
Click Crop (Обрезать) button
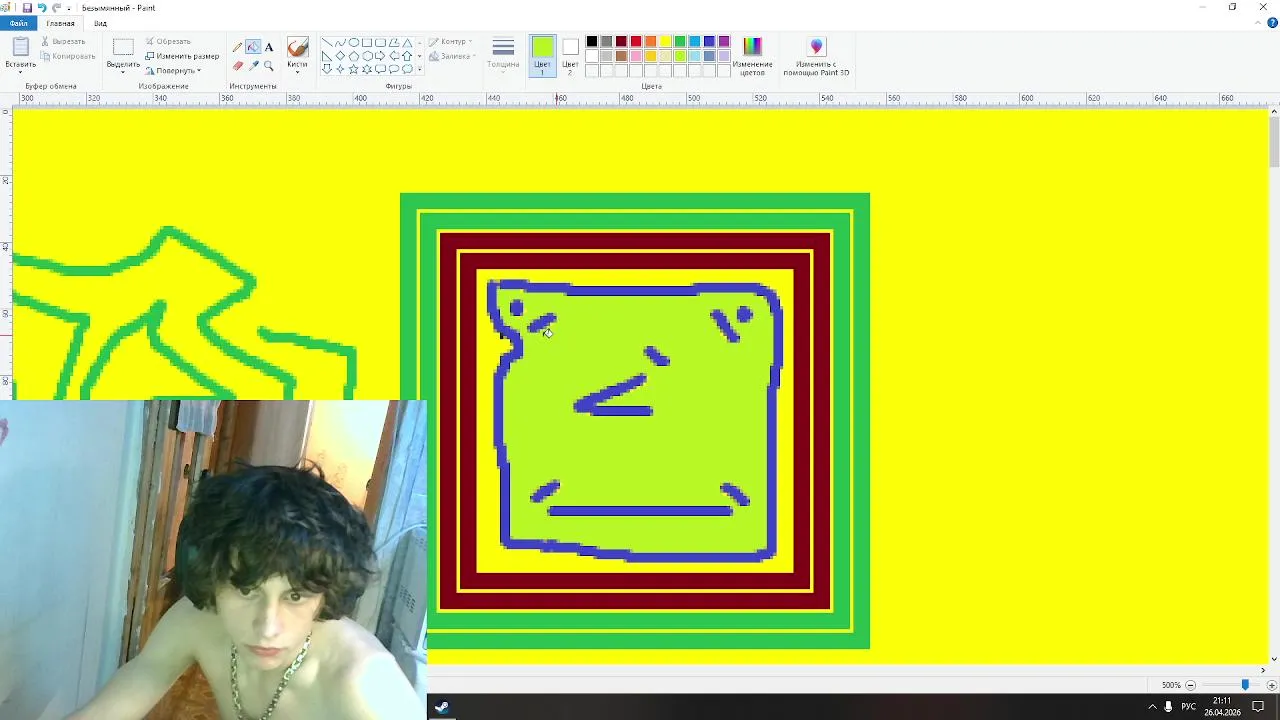coord(168,42)
